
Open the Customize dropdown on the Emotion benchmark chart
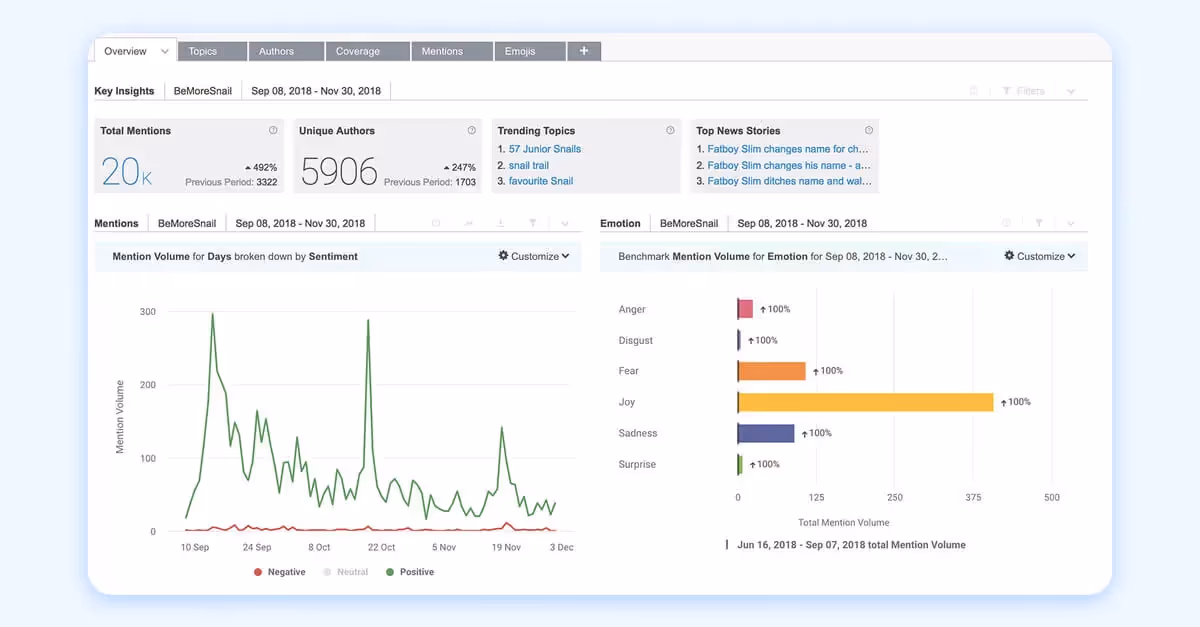1040,256
